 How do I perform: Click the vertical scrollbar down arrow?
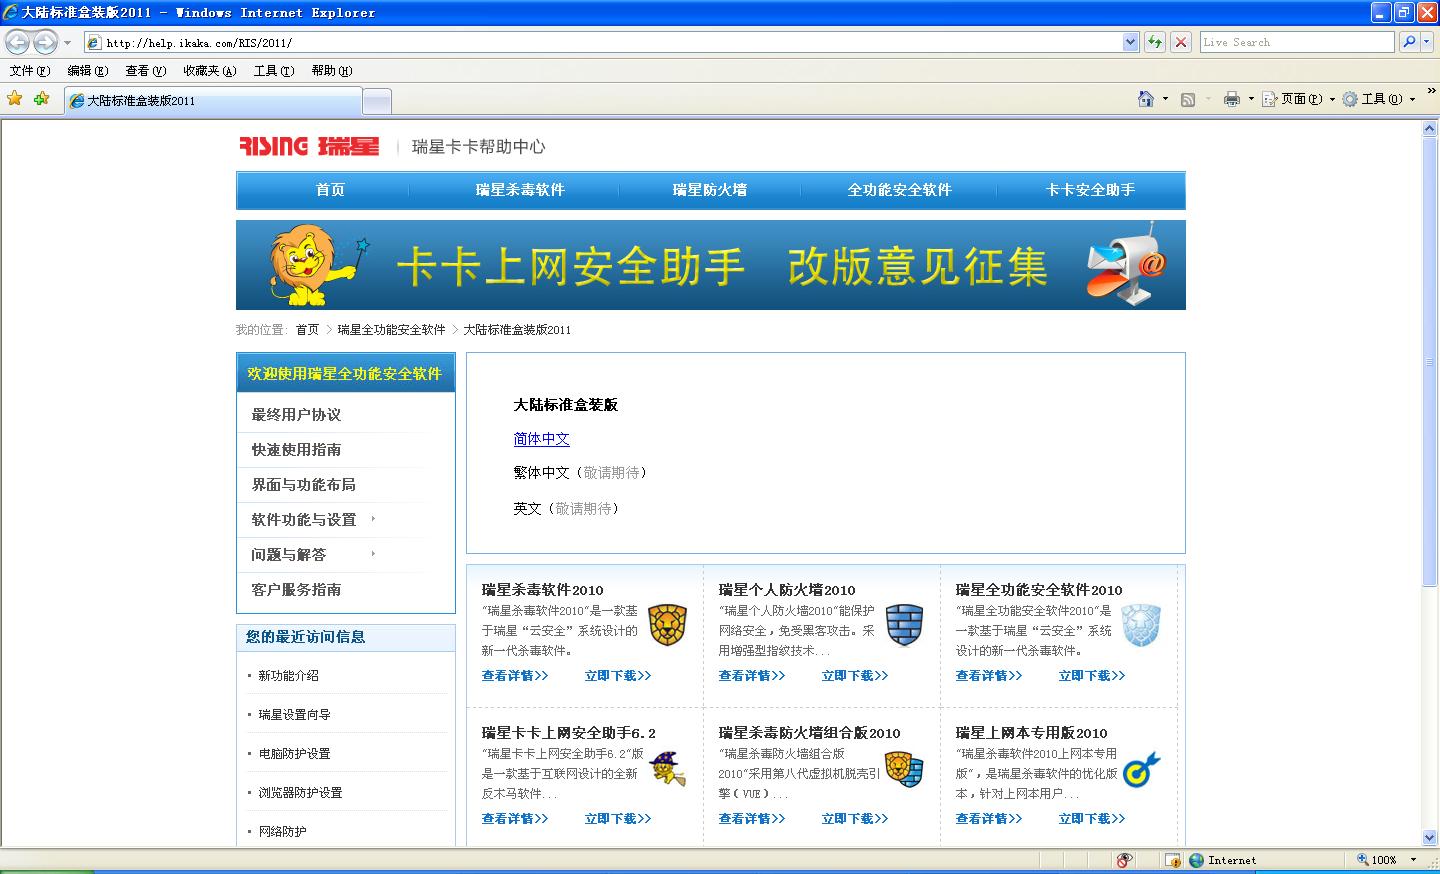click(1430, 838)
